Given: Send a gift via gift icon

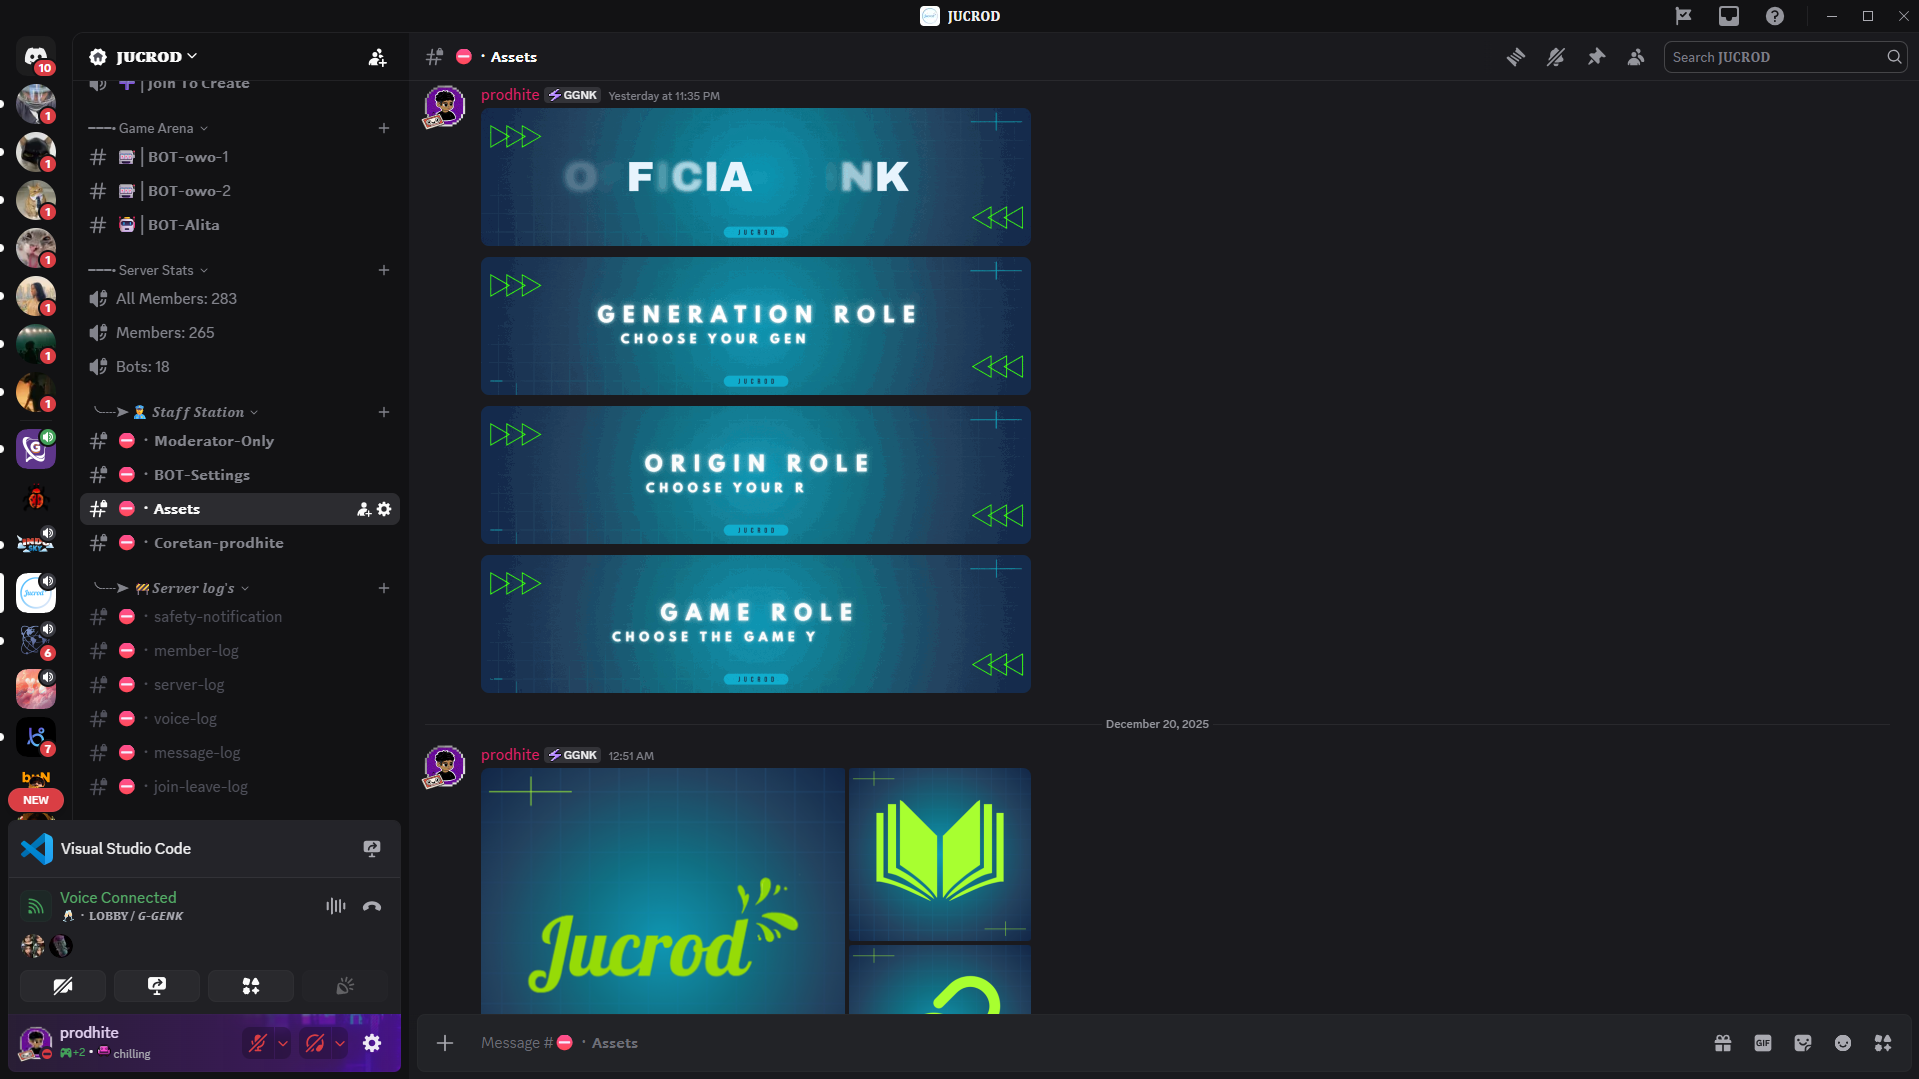Looking at the screenshot, I should tap(1723, 1043).
